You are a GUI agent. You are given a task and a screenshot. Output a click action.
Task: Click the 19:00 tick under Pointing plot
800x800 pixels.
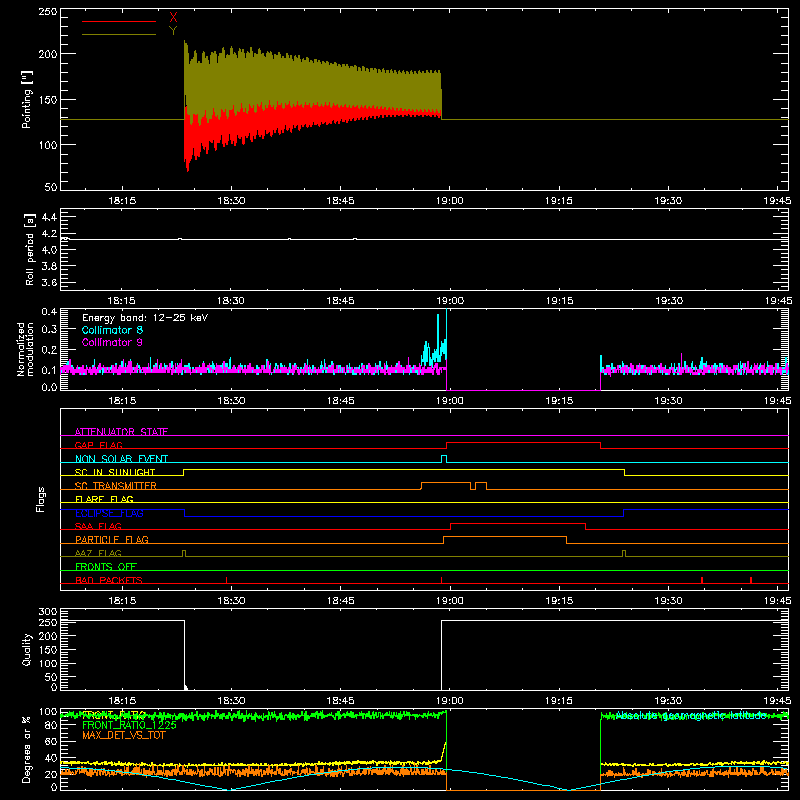[x=449, y=201]
